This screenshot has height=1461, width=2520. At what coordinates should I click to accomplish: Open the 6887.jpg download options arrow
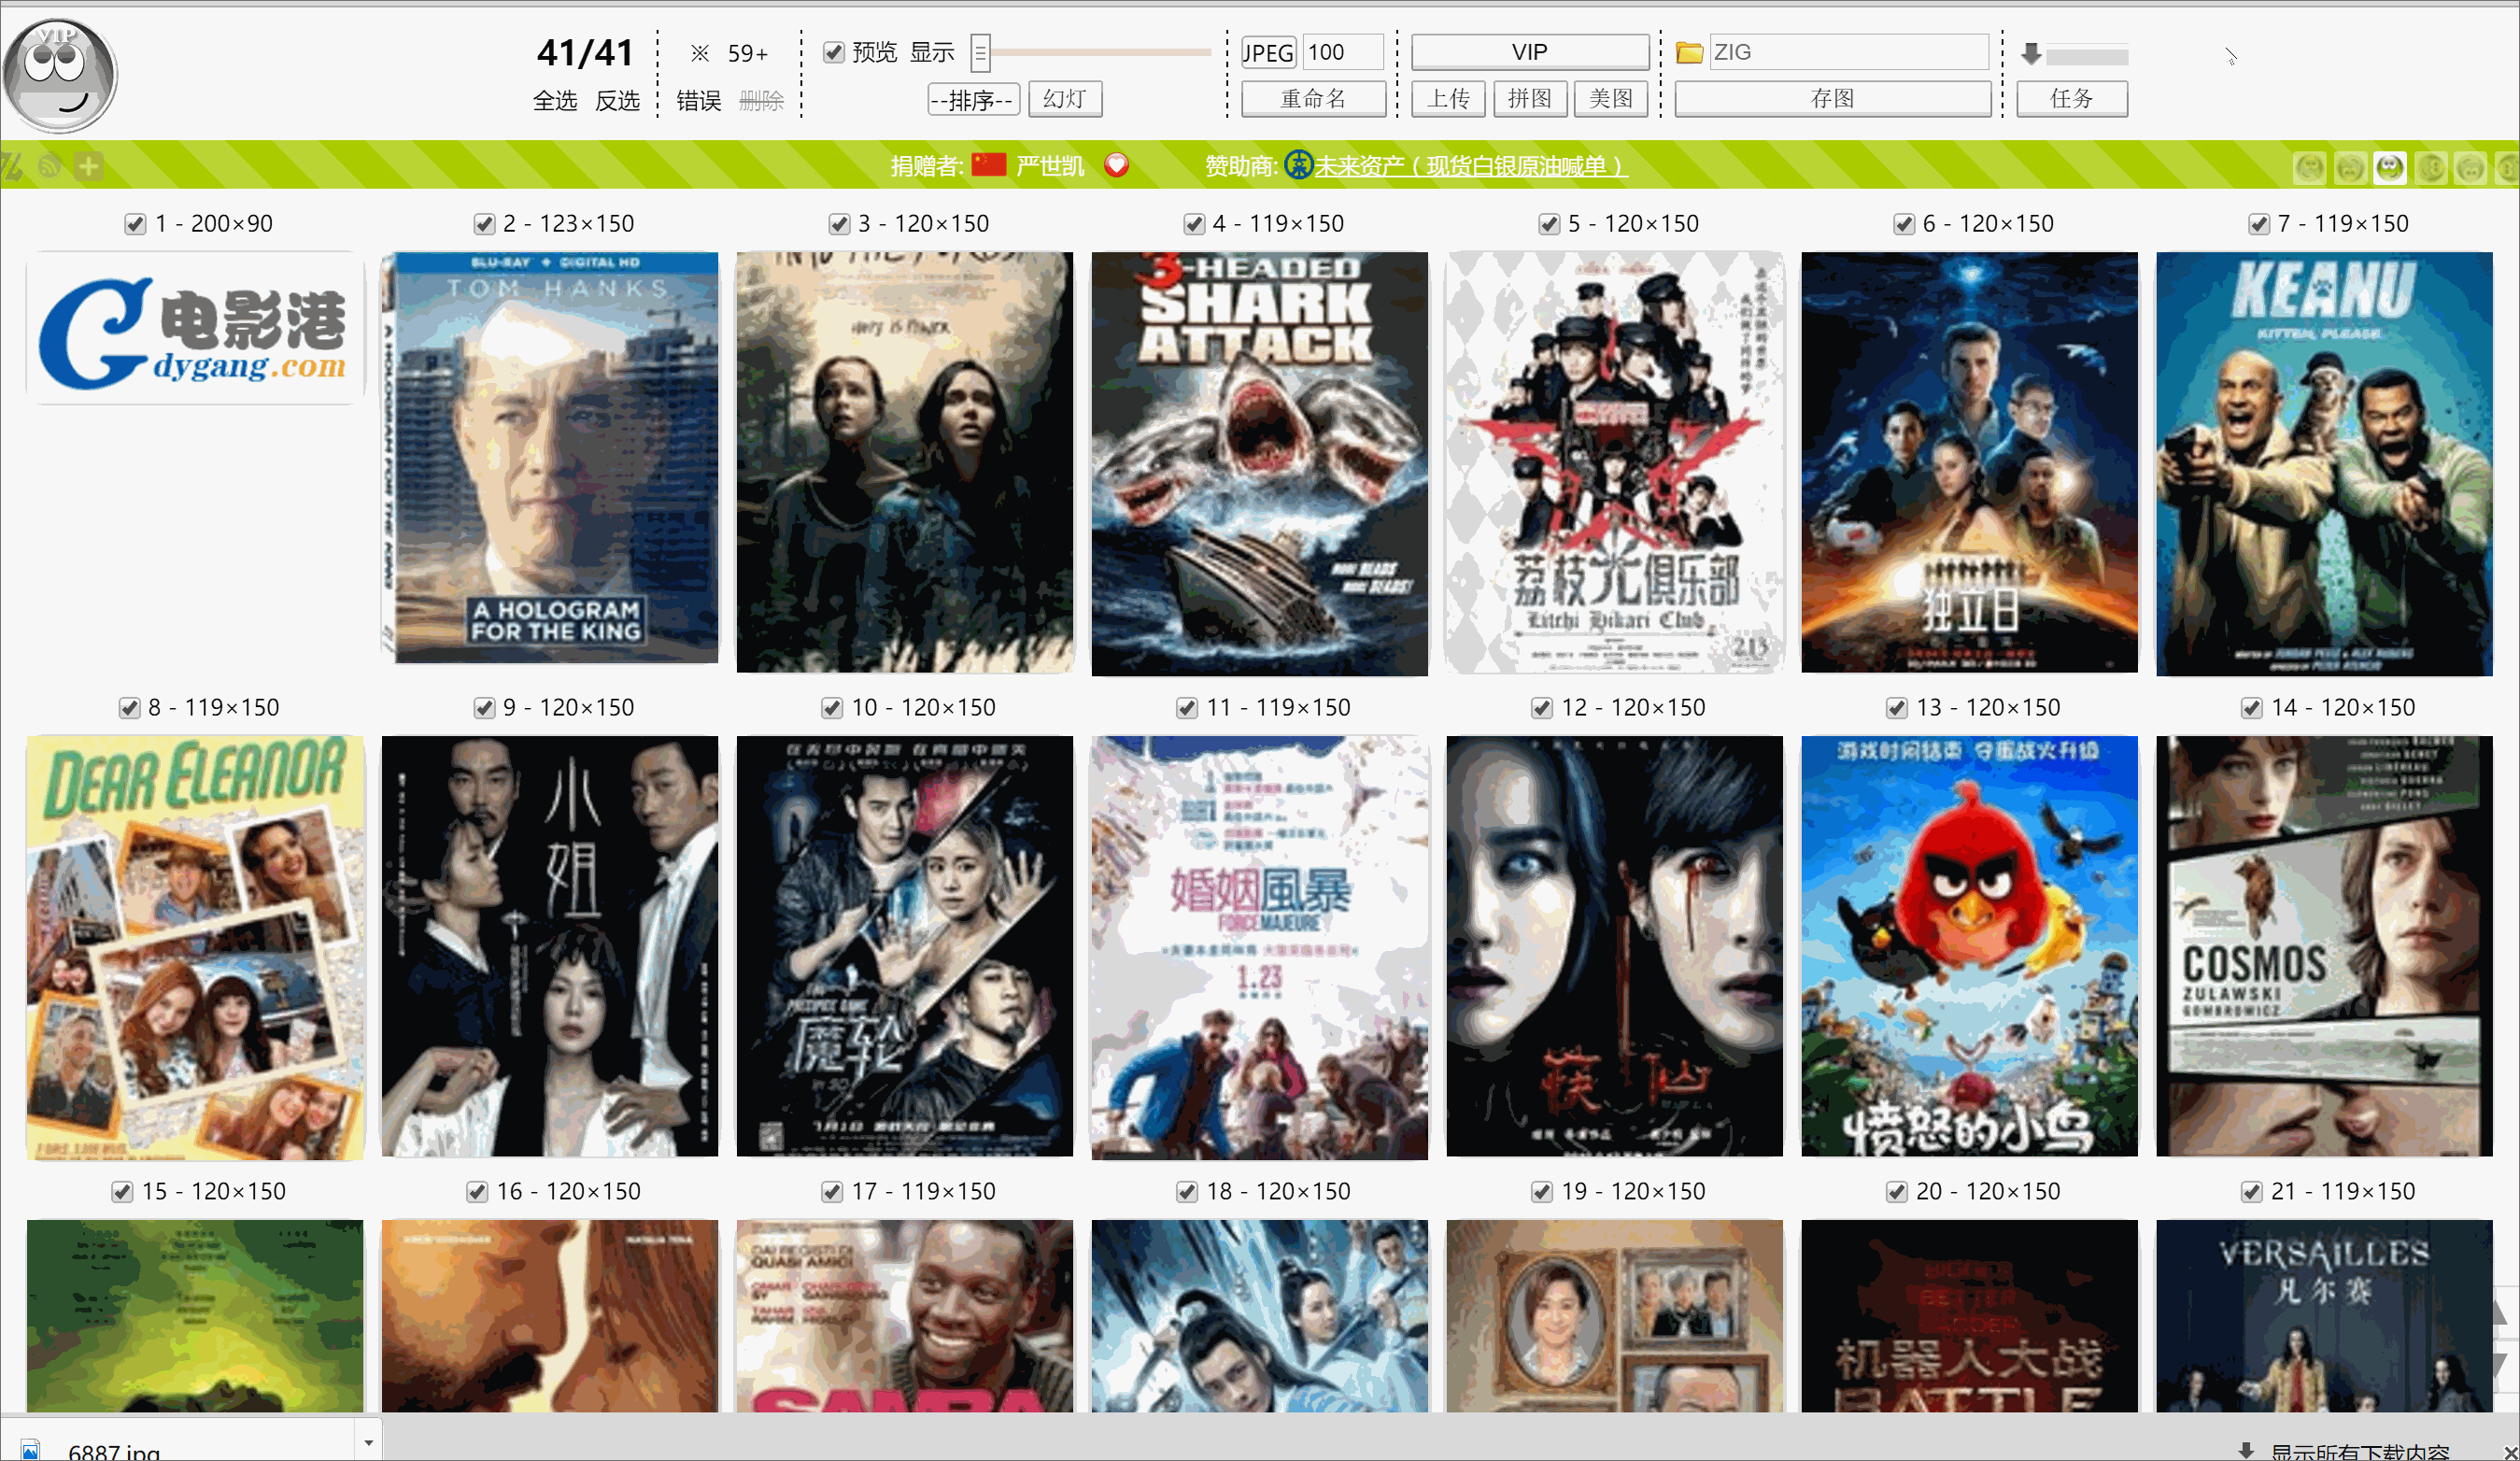tap(369, 1443)
